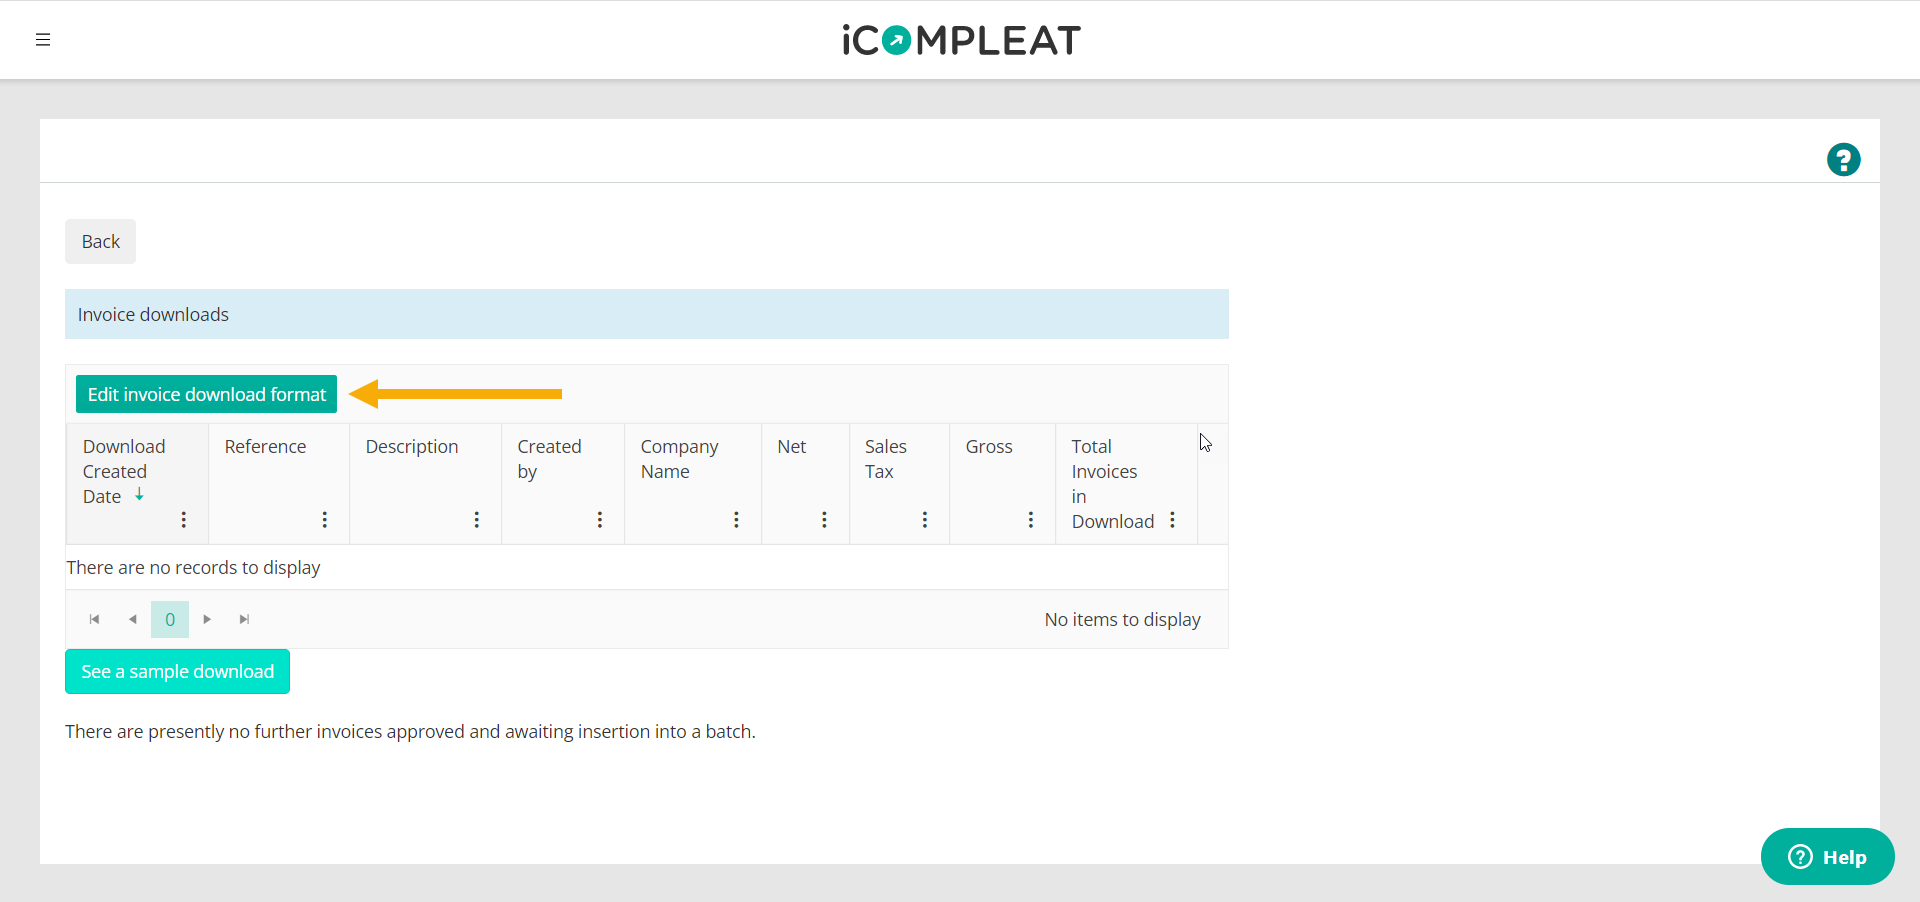Open Gross column options menu

pos(1031,520)
